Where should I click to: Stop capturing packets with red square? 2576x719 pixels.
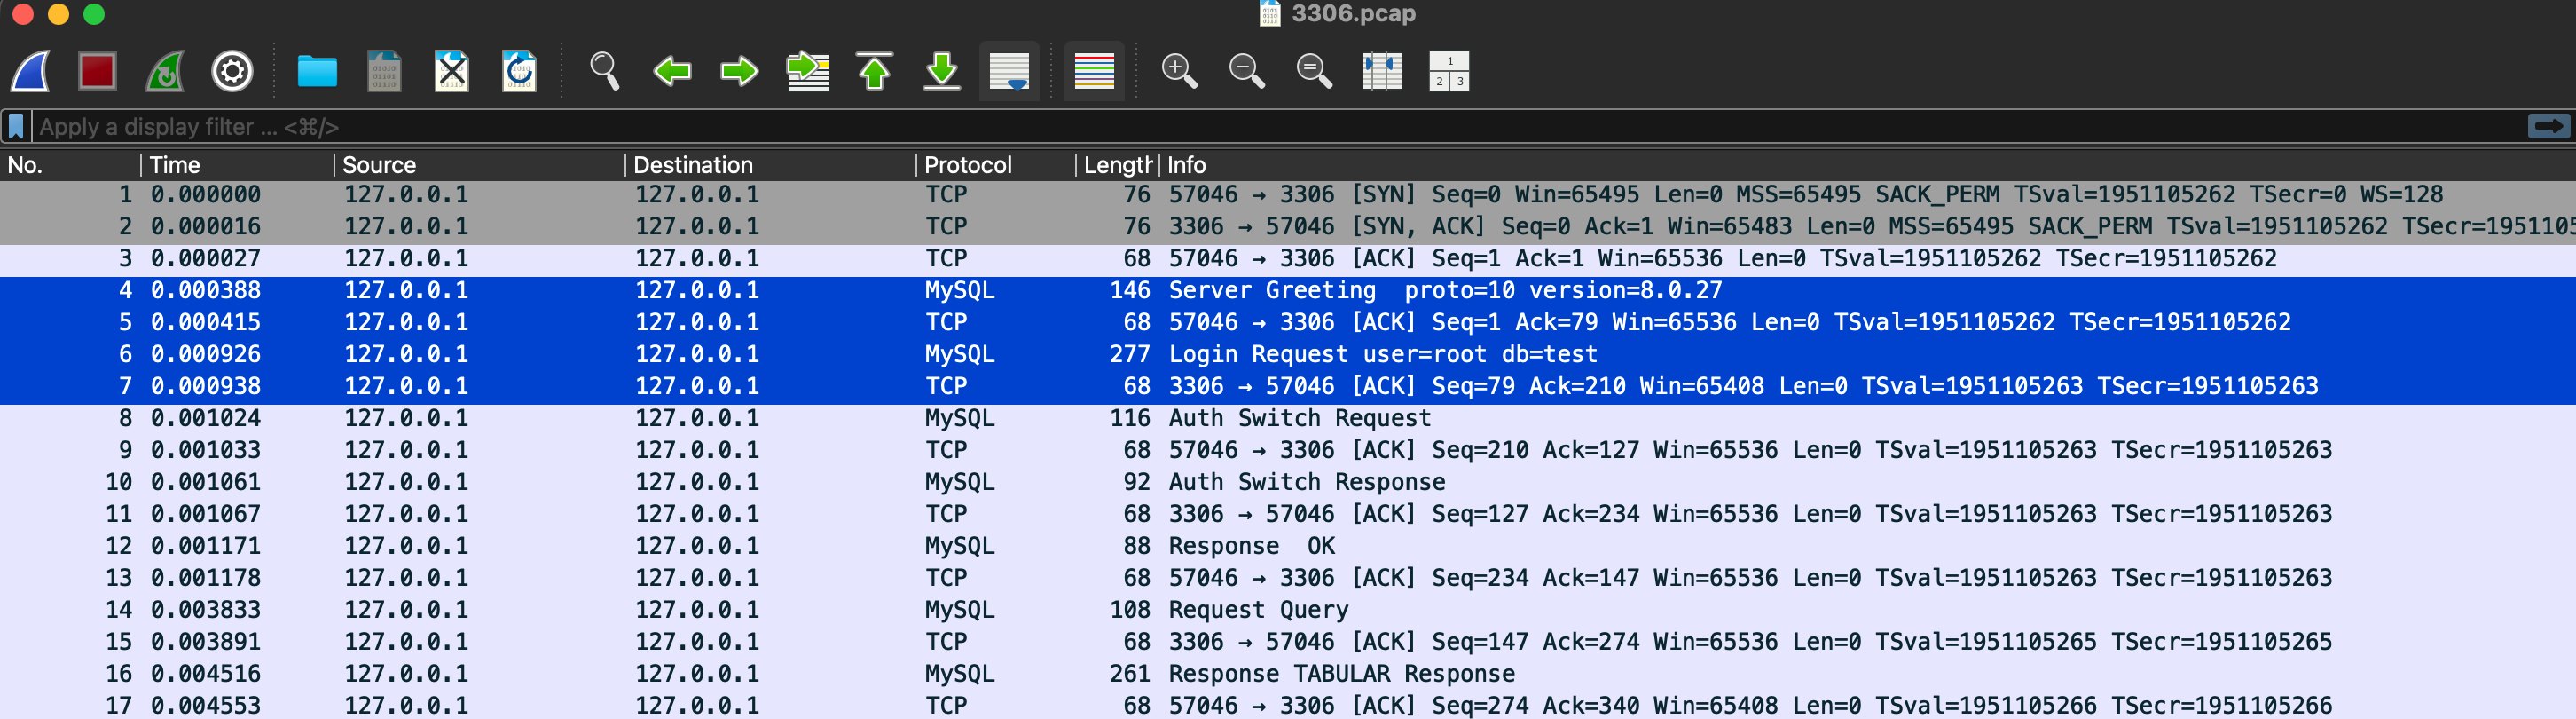click(x=97, y=72)
